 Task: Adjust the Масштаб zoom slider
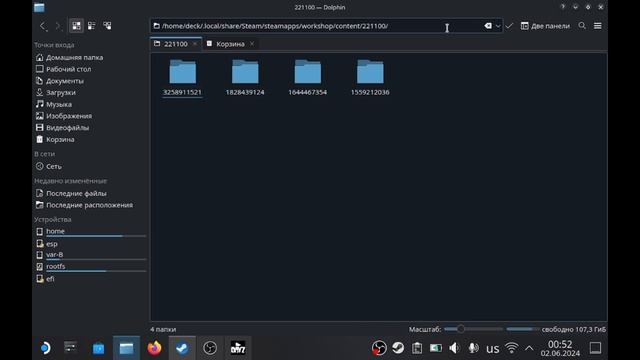[473, 329]
